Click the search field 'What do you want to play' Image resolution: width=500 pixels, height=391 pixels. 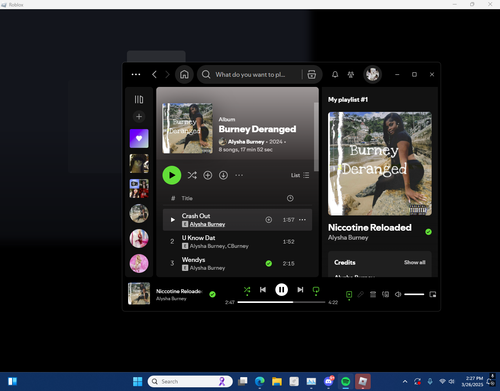coord(250,74)
